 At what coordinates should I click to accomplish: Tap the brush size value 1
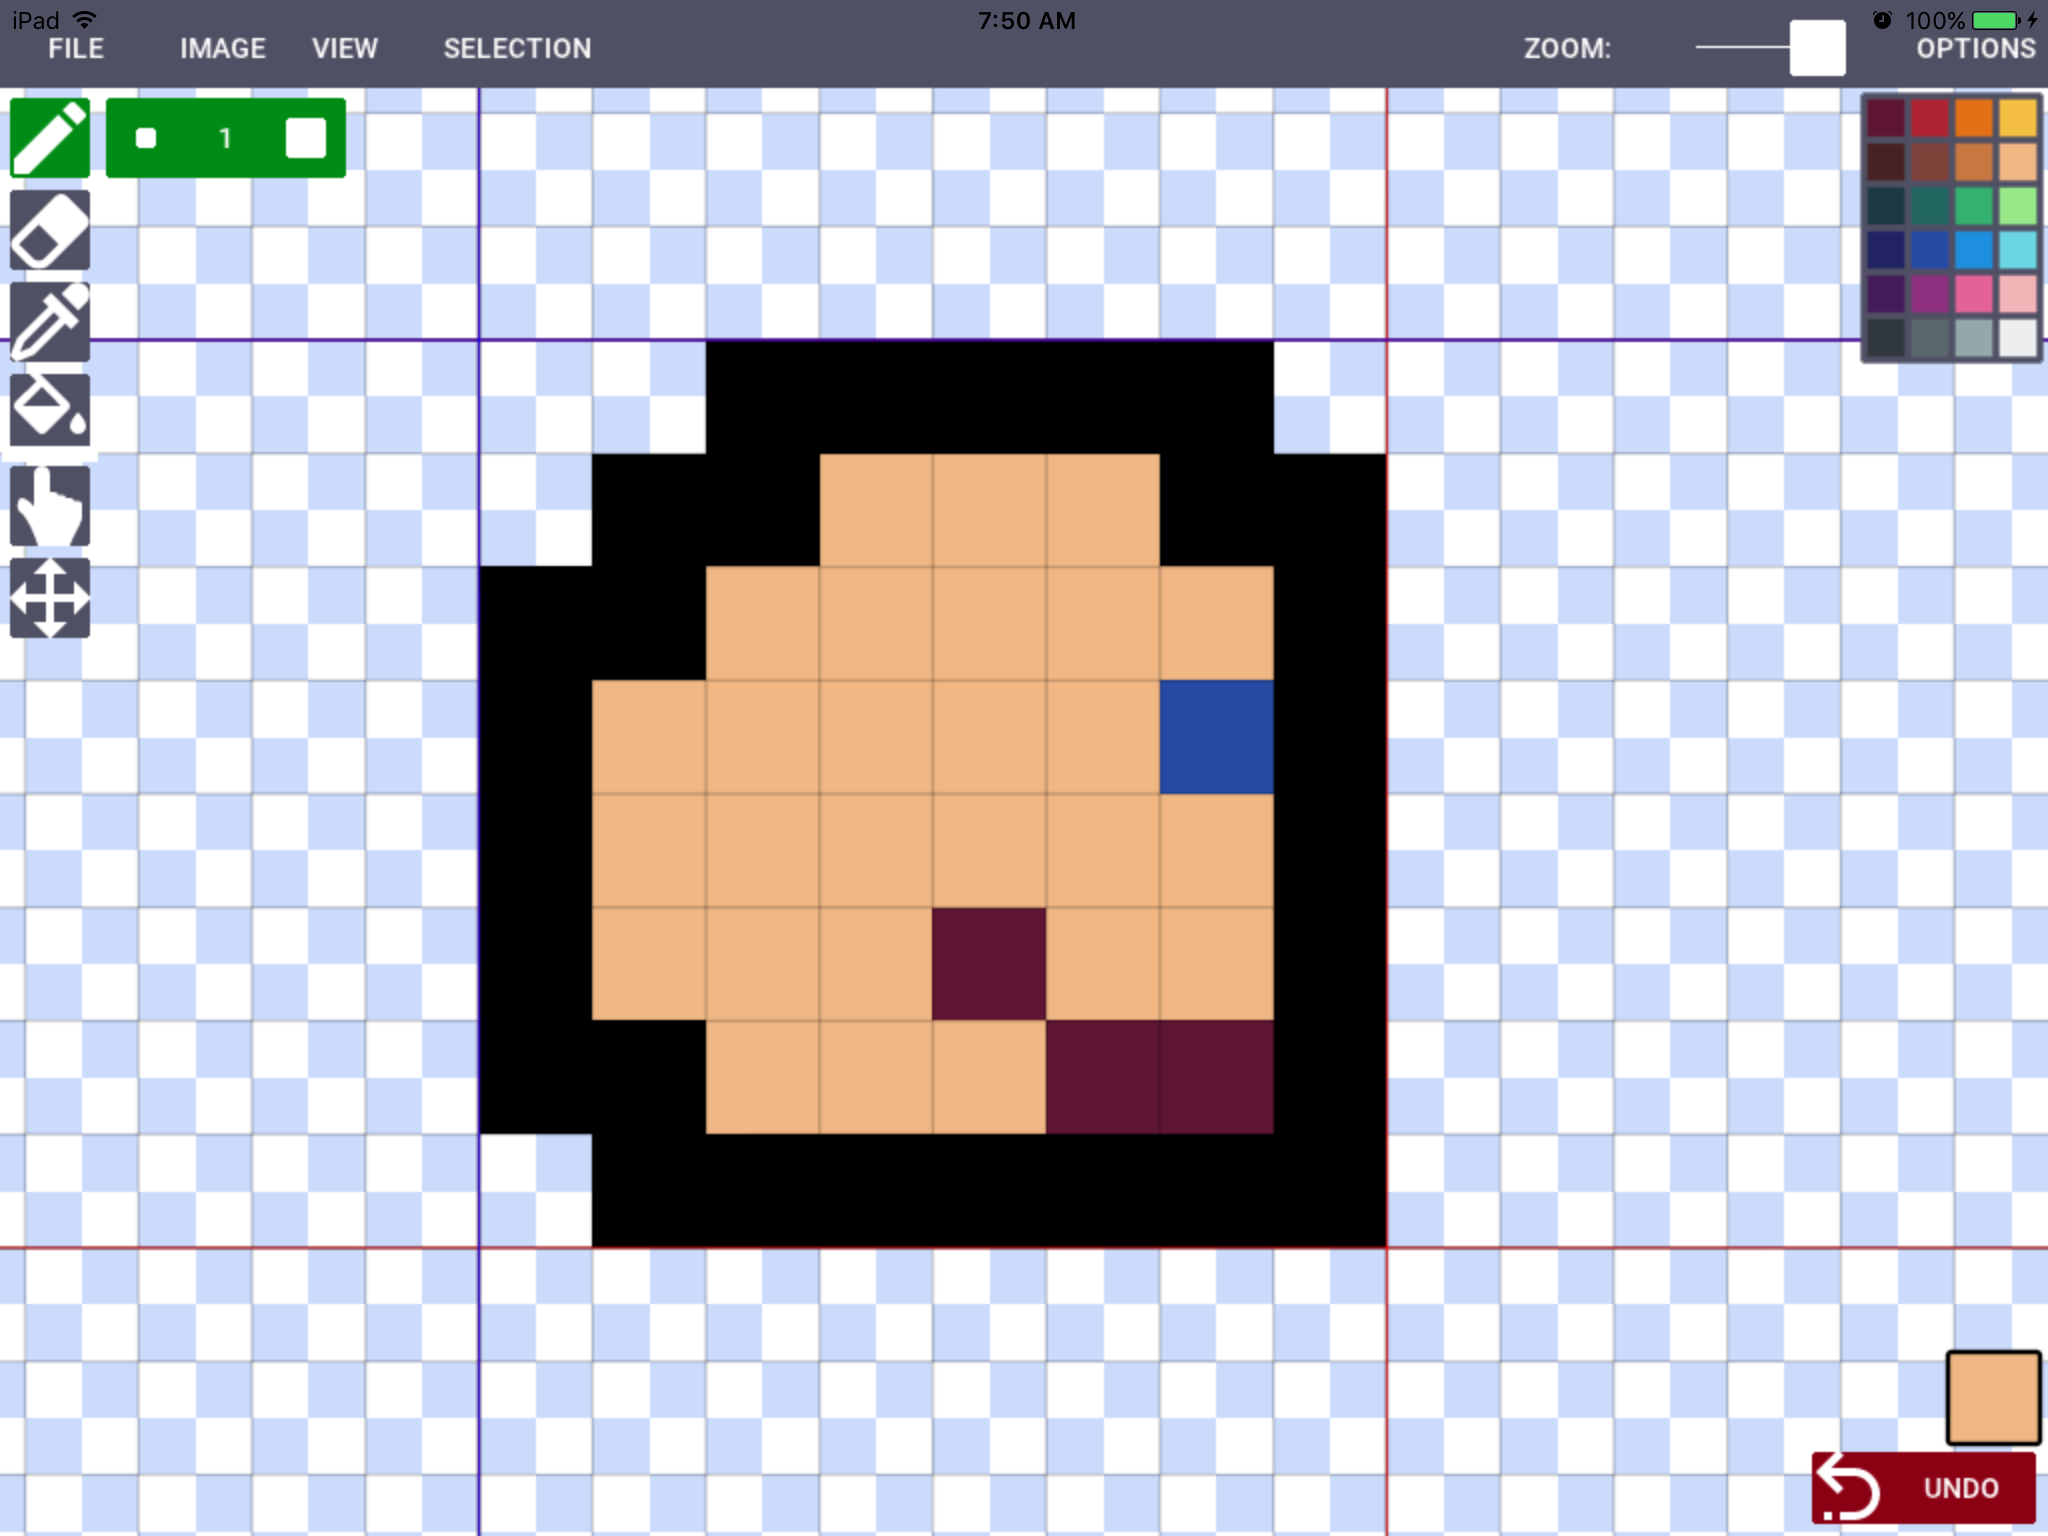pos(225,138)
